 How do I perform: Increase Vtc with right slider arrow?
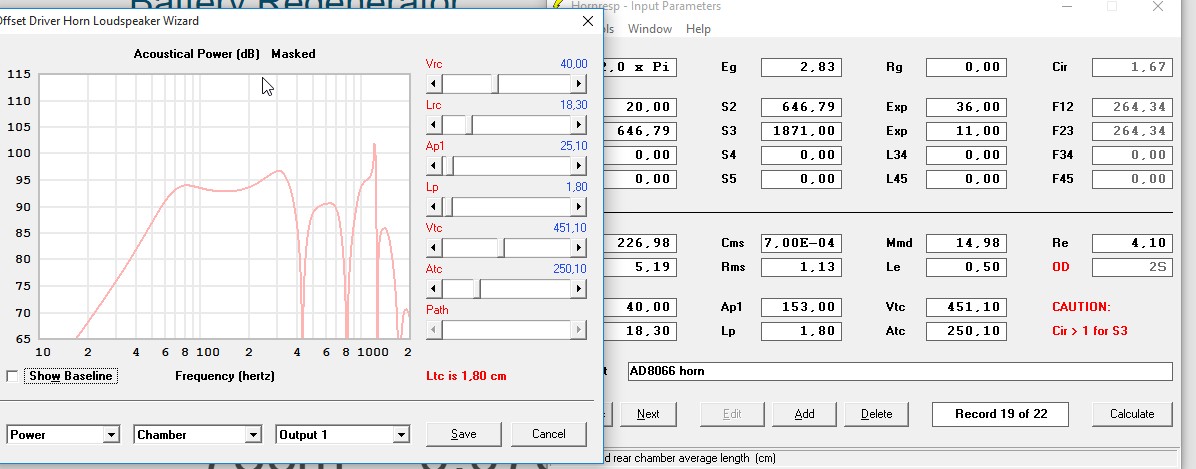pos(579,248)
